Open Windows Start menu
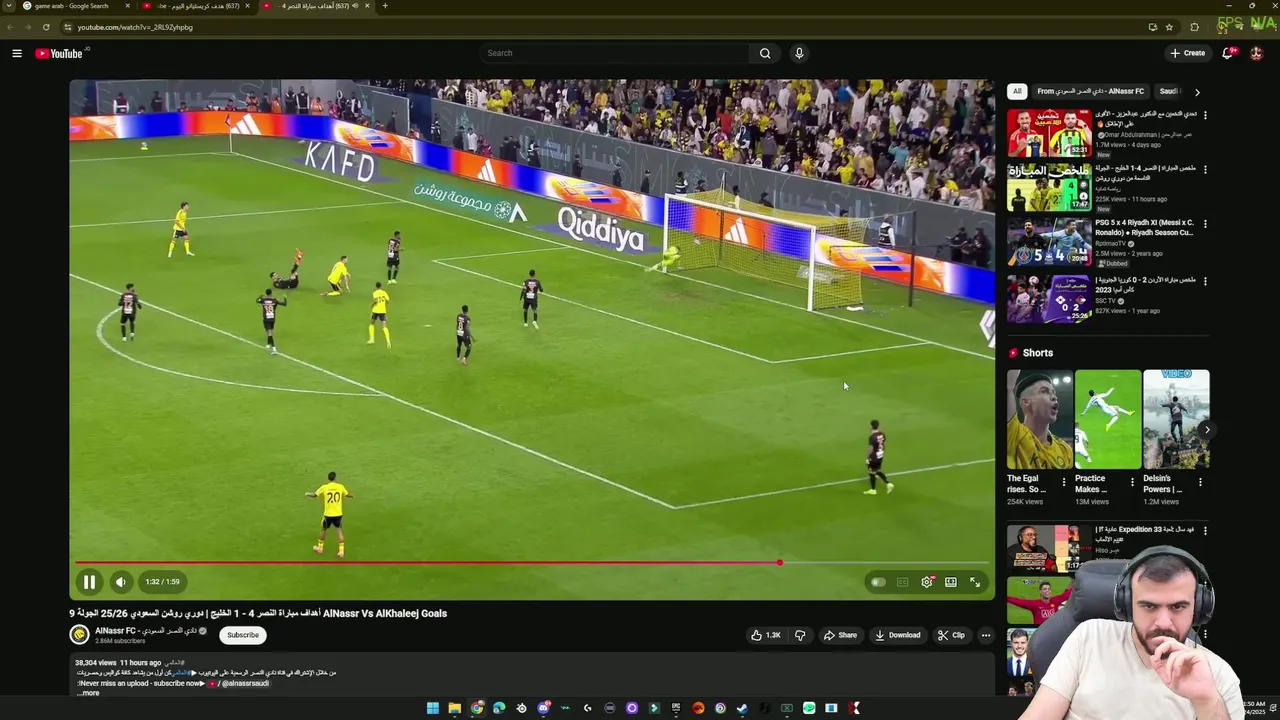 pos(432,708)
